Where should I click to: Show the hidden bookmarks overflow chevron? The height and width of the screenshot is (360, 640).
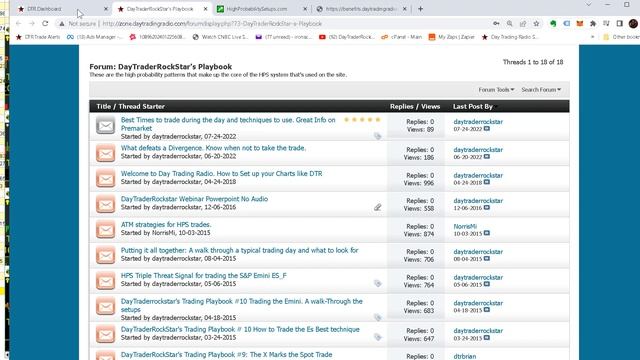pyautogui.click(x=592, y=37)
